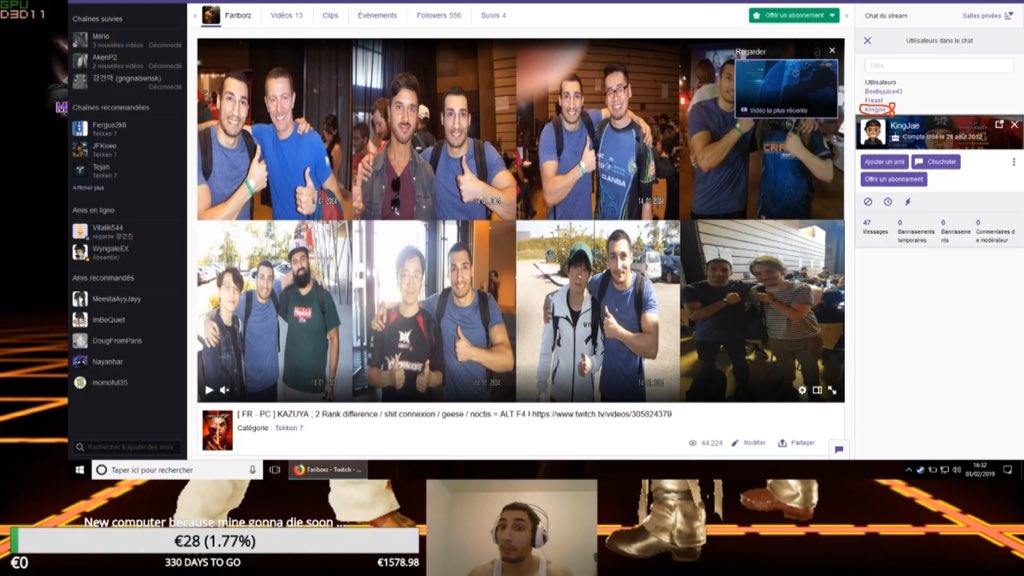
Task: View the Followers 556 tab
Action: tap(438, 15)
